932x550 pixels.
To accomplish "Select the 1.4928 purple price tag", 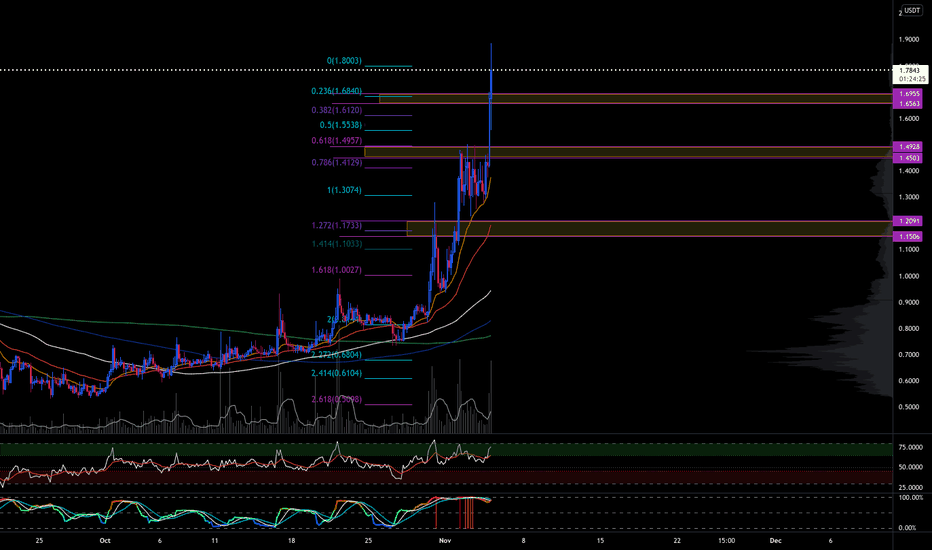I will click(x=908, y=146).
